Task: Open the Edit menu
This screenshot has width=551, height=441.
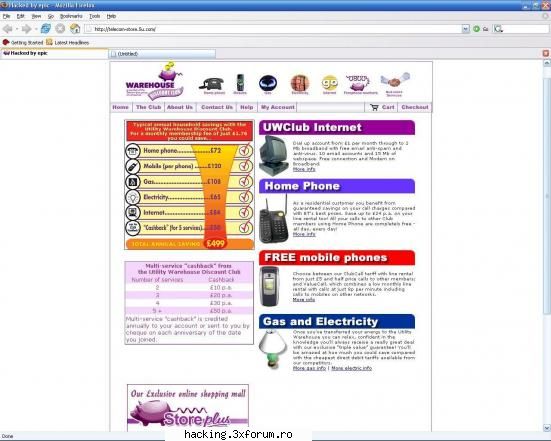Action: click(21, 16)
